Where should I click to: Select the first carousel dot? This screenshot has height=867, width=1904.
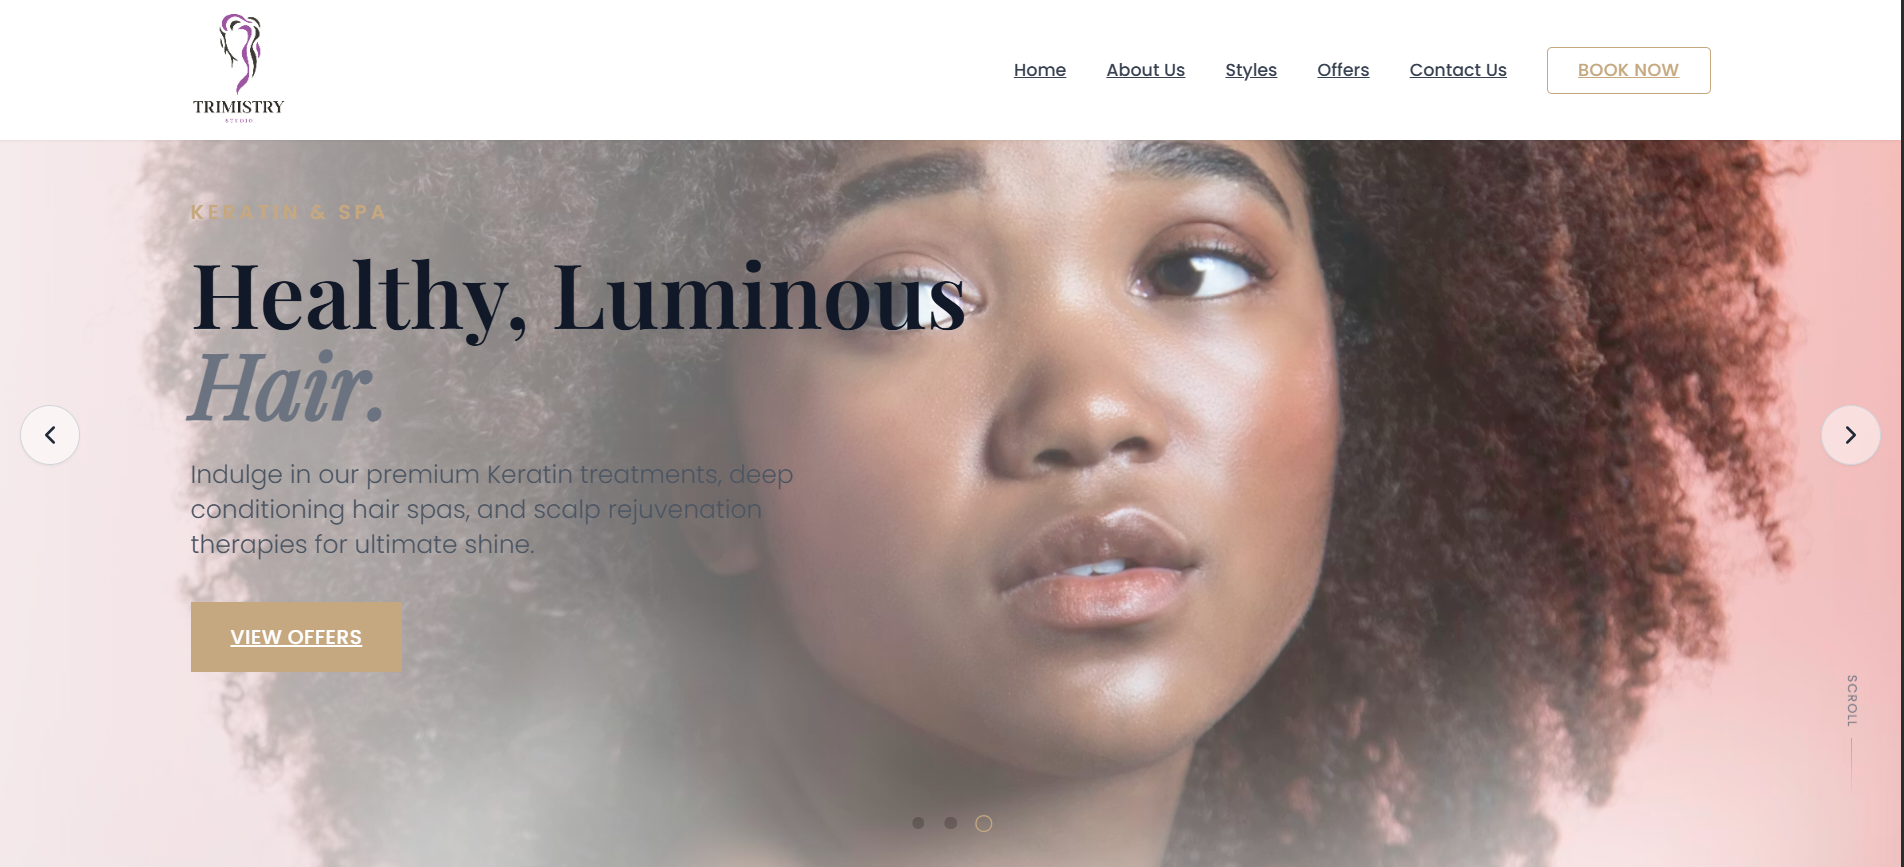click(x=918, y=823)
